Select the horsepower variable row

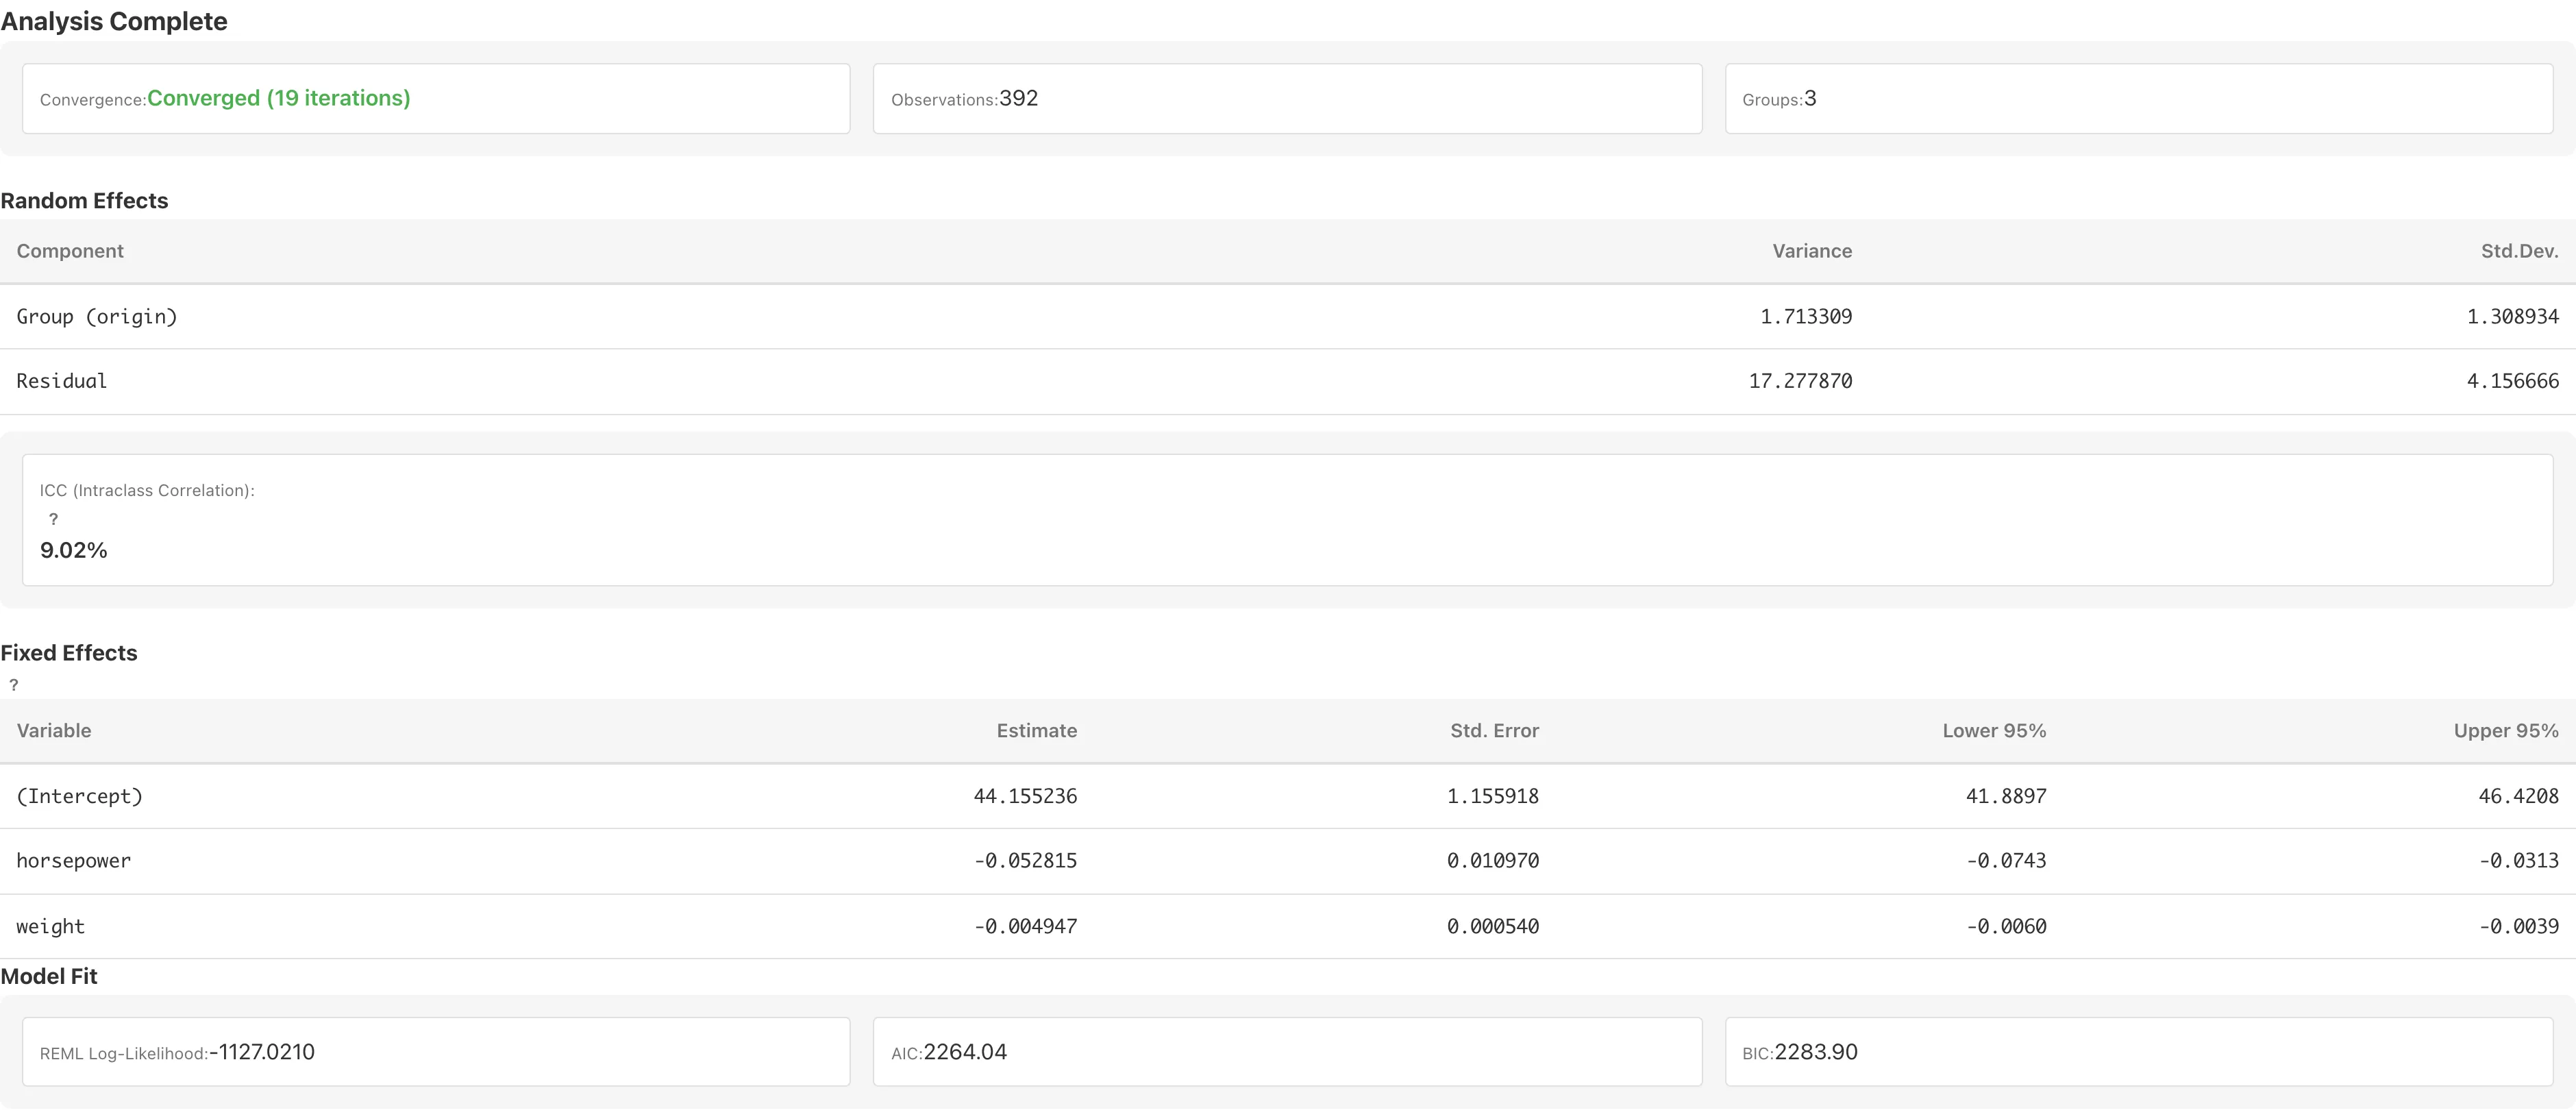1288,861
